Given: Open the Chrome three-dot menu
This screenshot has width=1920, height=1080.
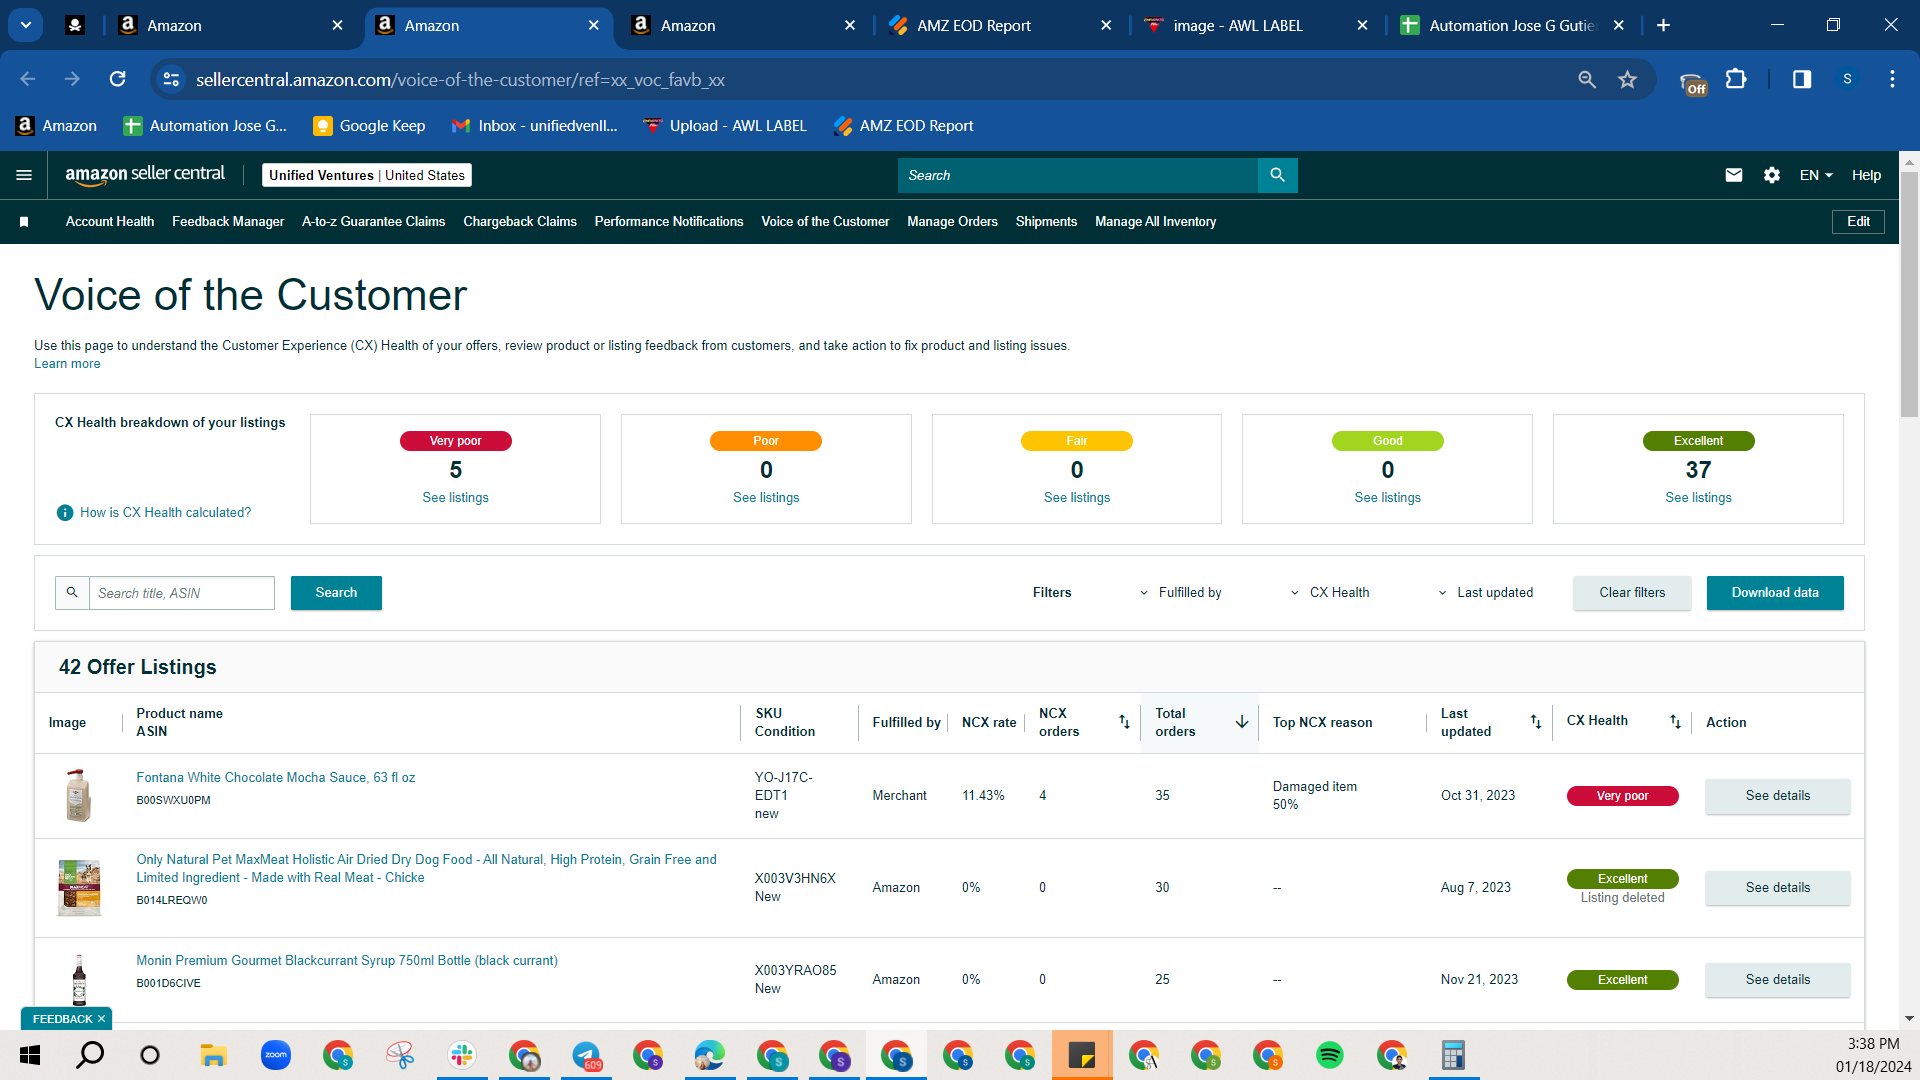Looking at the screenshot, I should click(1892, 79).
